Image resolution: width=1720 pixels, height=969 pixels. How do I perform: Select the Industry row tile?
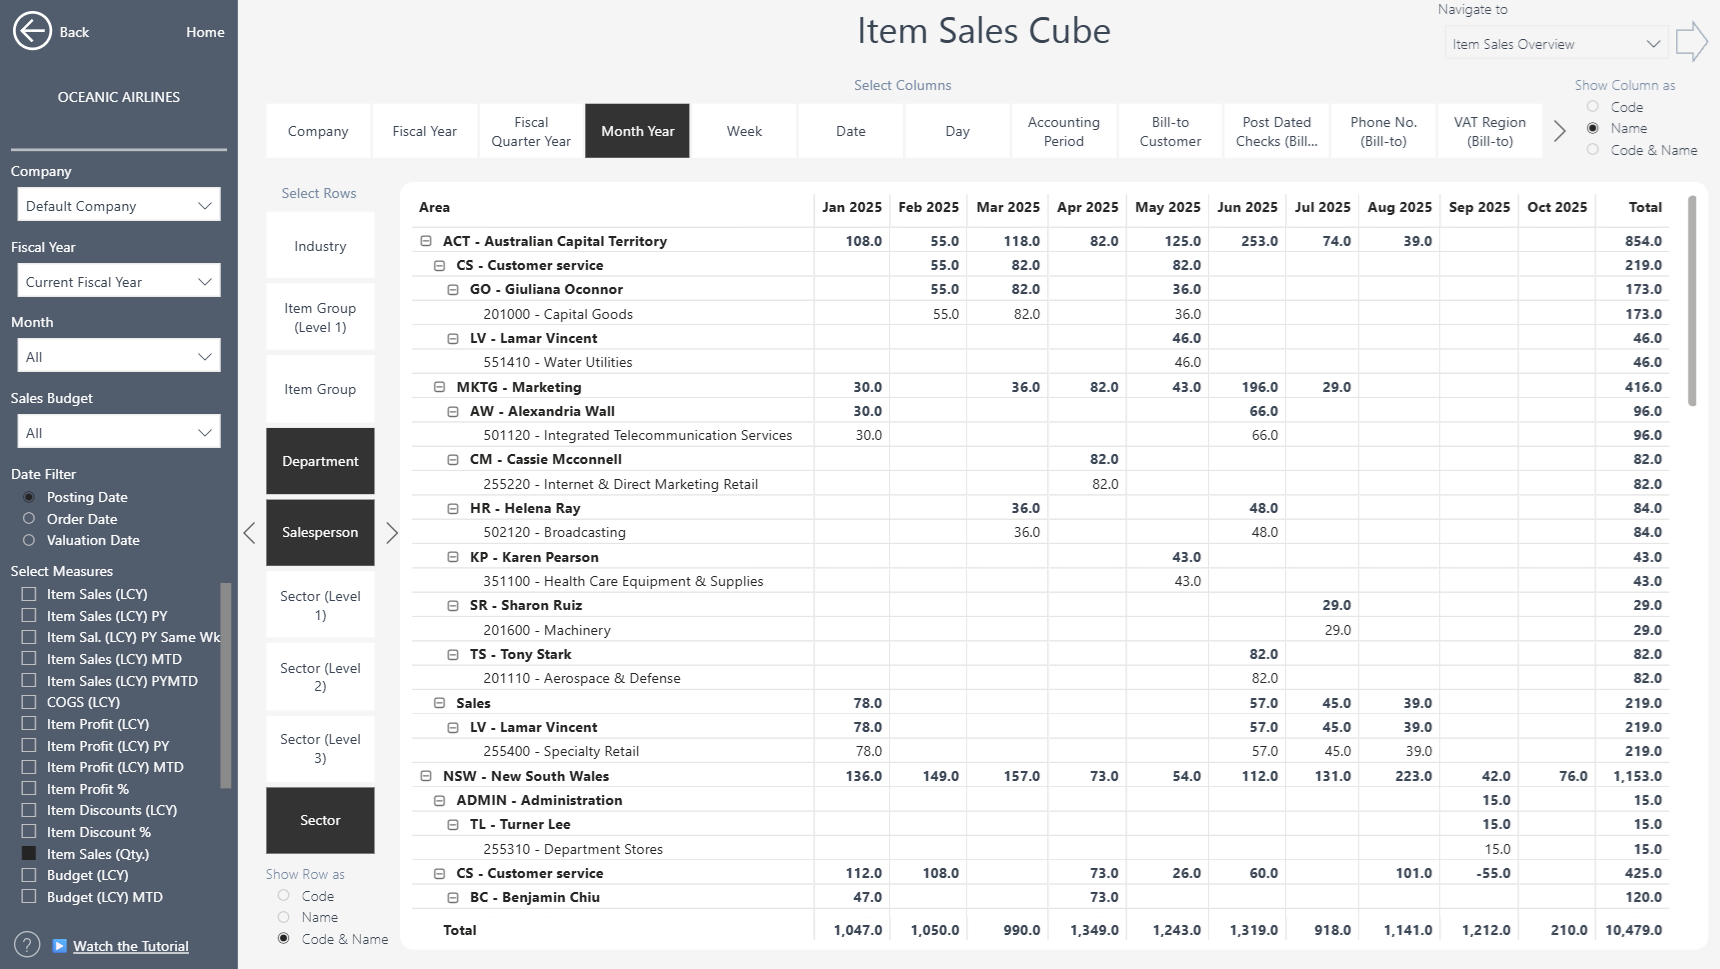pyautogui.click(x=320, y=246)
